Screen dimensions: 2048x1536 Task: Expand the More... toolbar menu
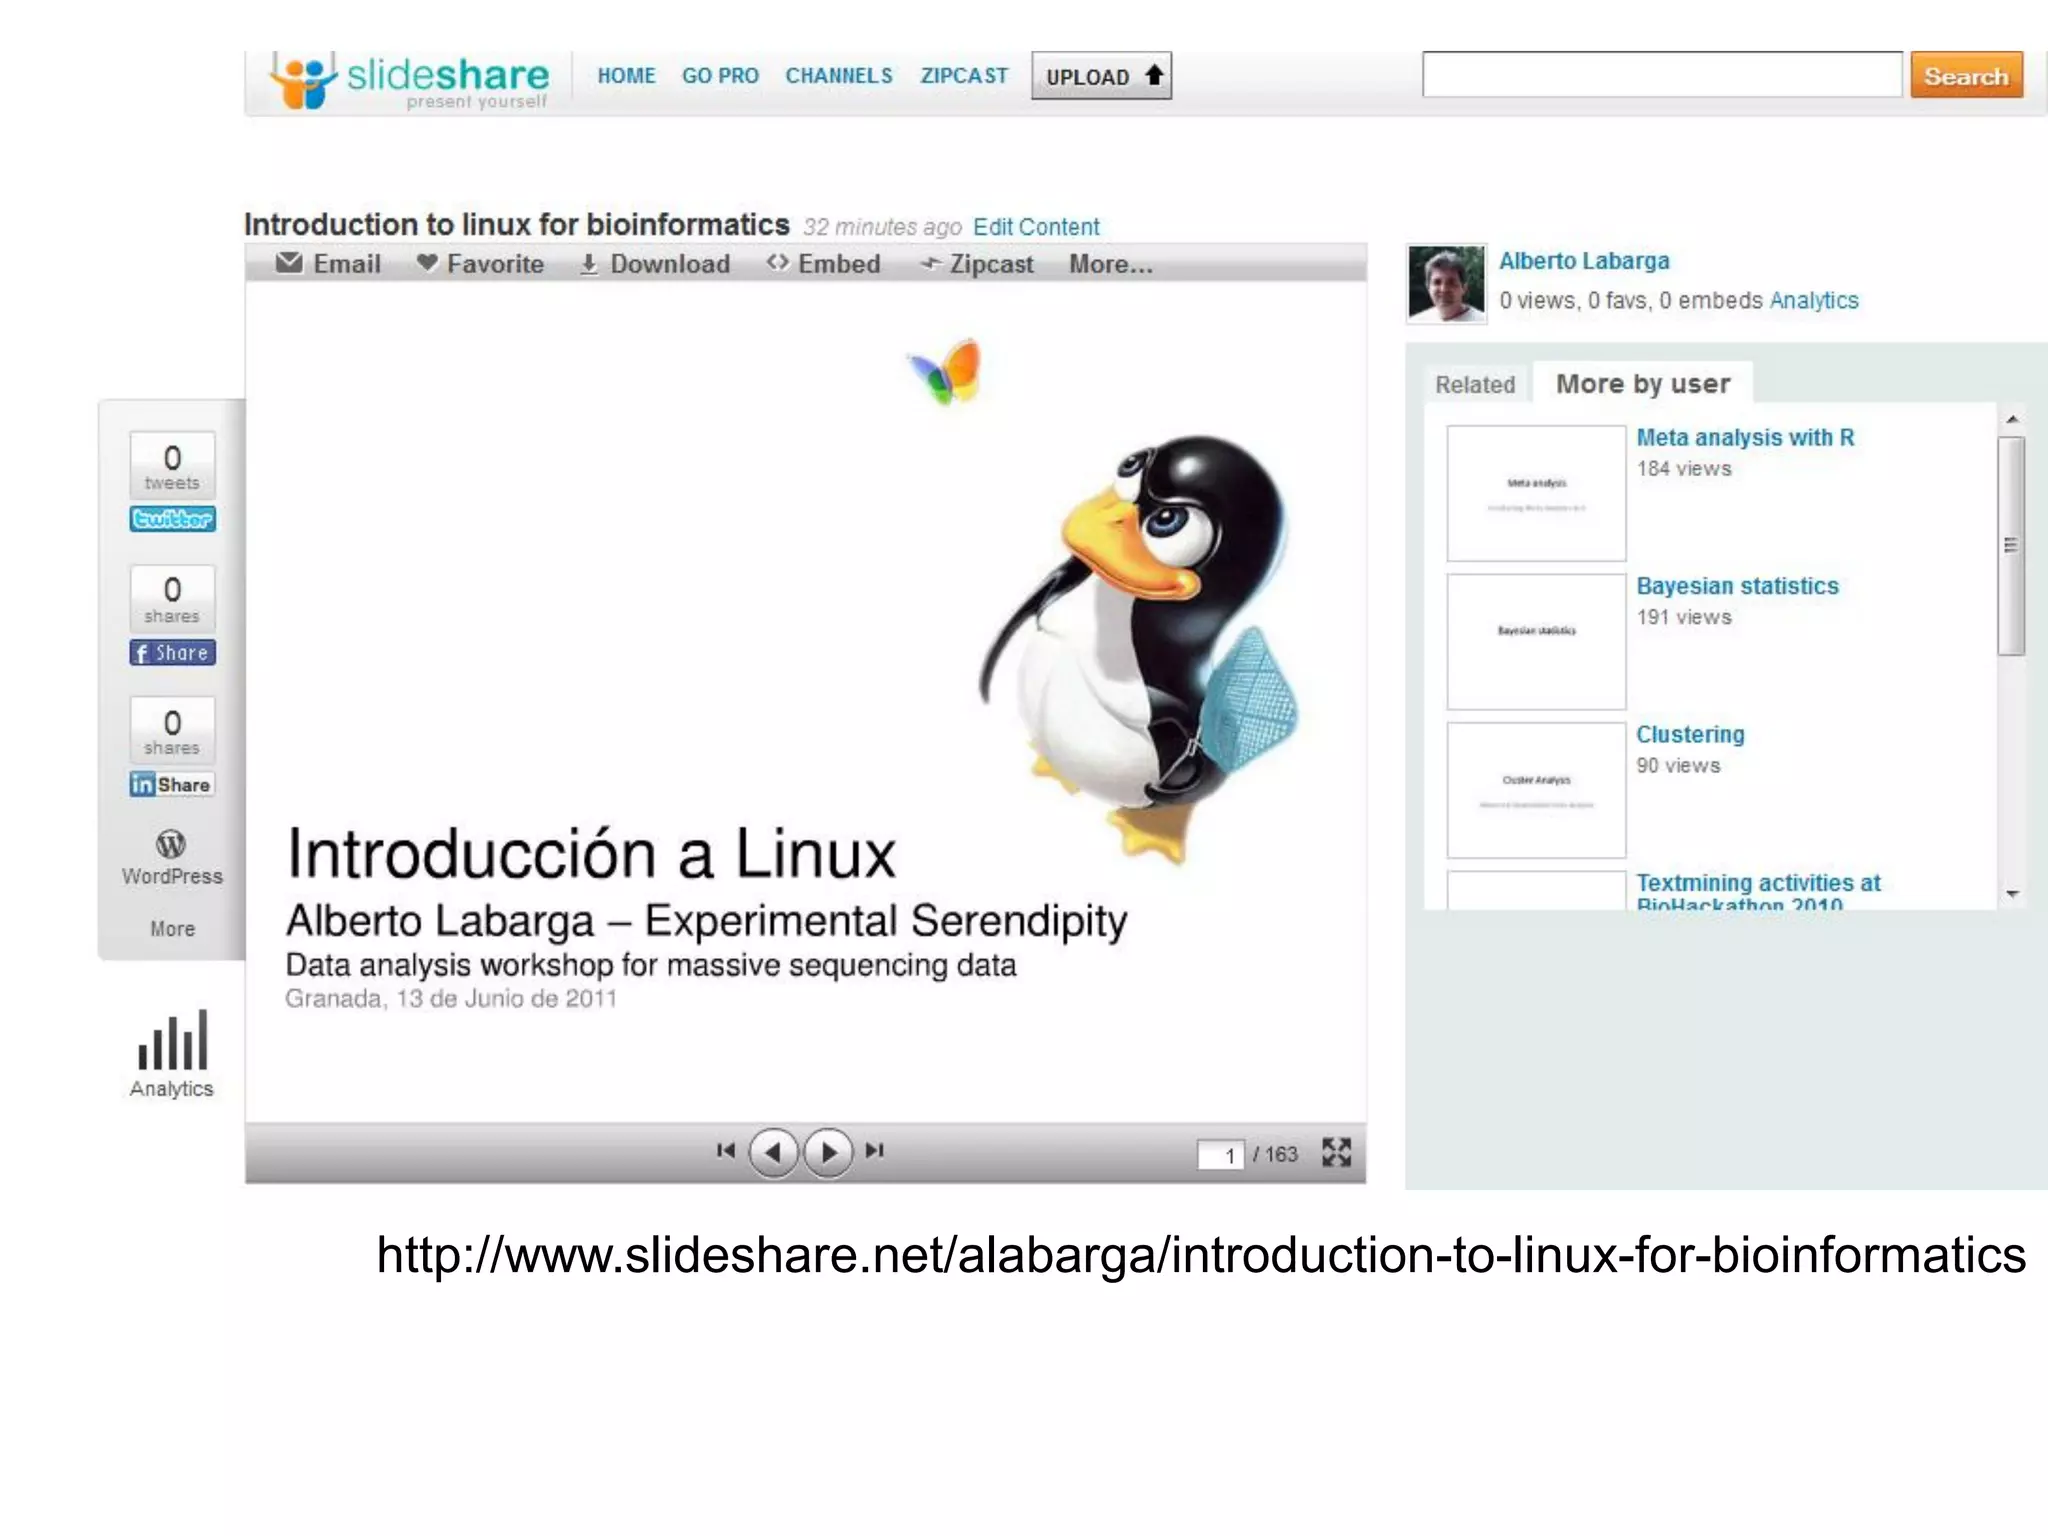[1110, 264]
